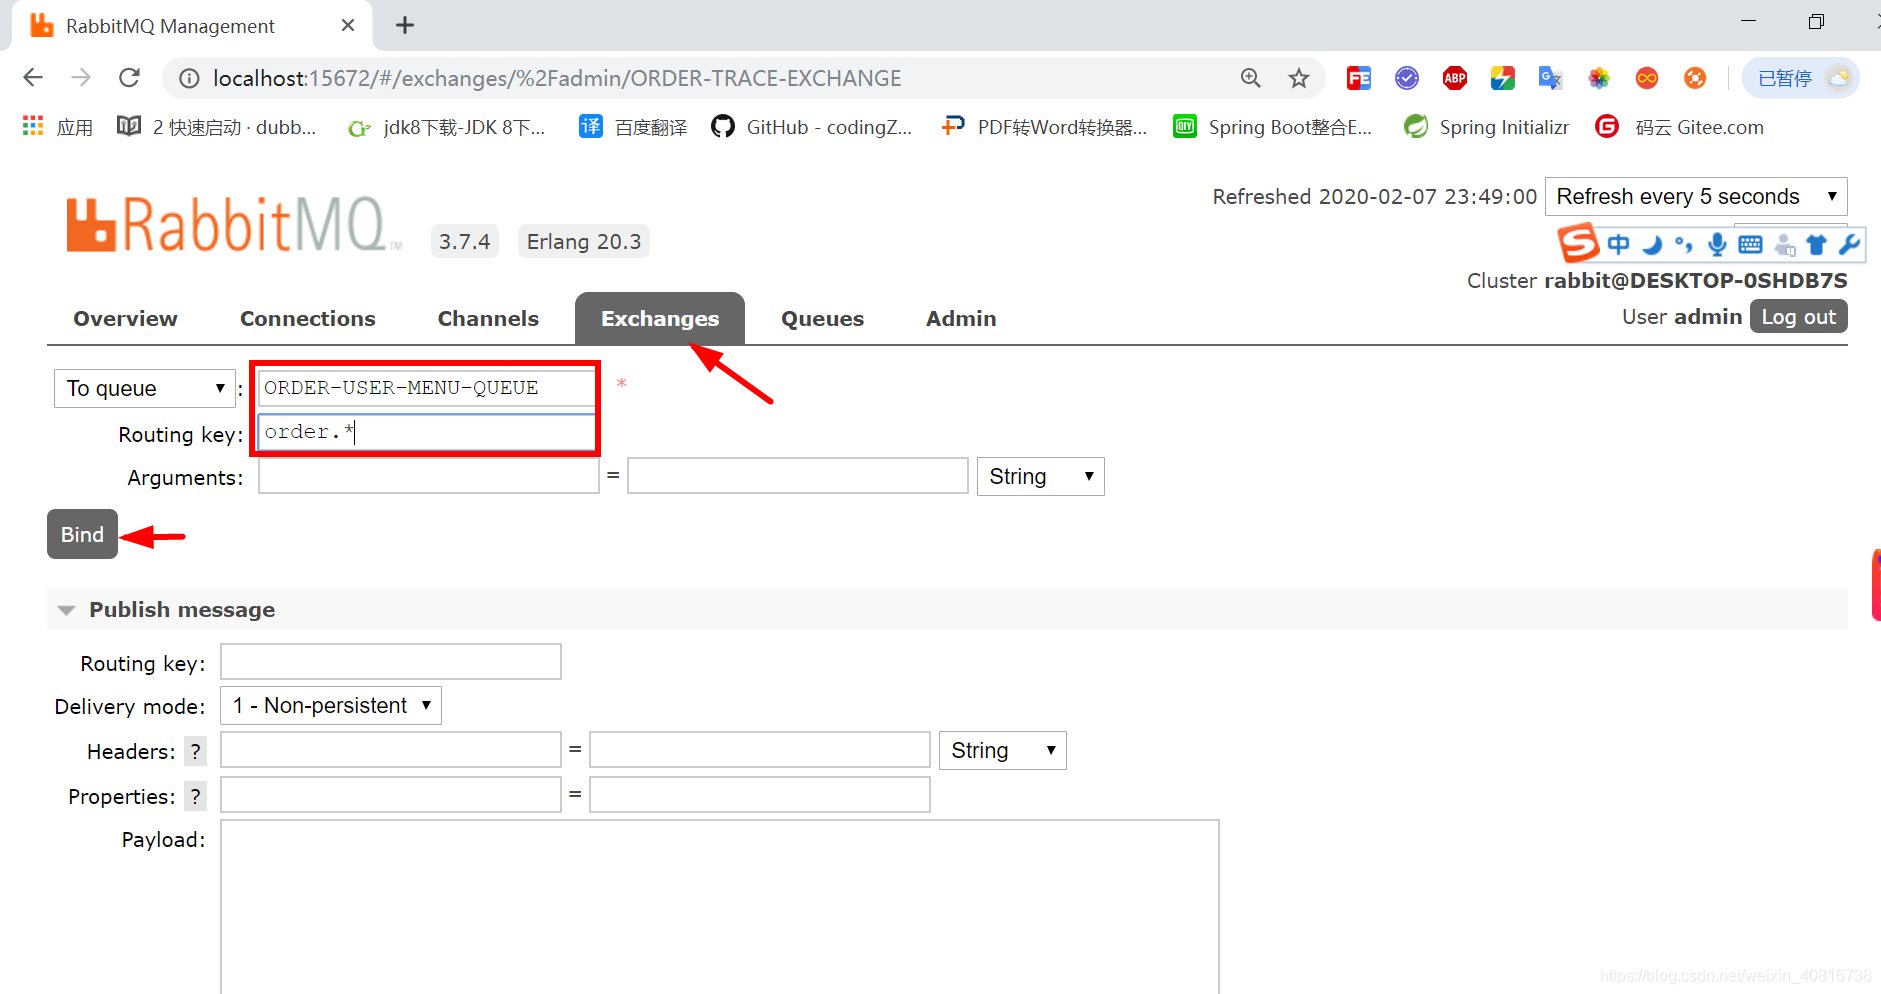The width and height of the screenshot is (1881, 994).
Task: Open the Sogou soft keyboard icon
Action: click(1750, 244)
